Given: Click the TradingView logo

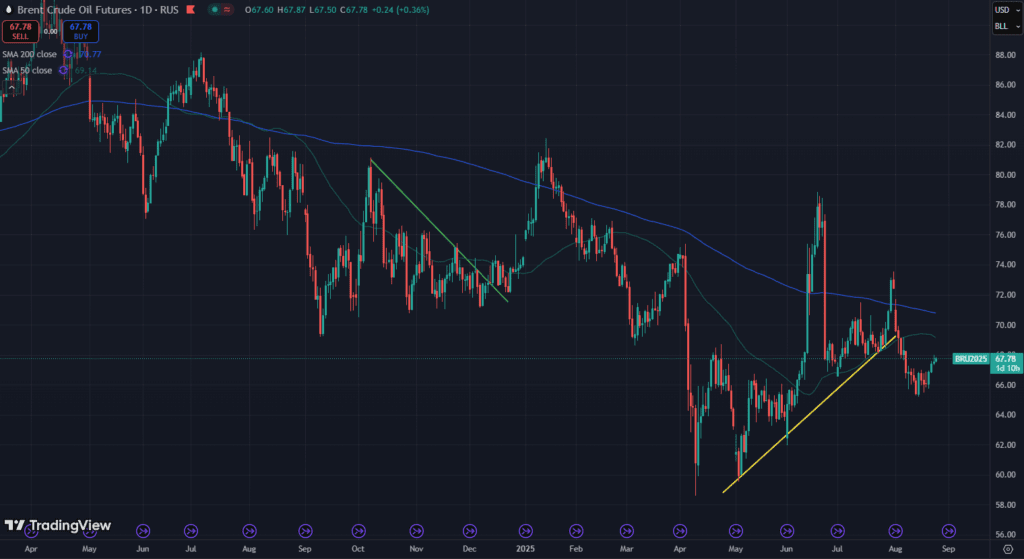Looking at the screenshot, I should [x=56, y=526].
